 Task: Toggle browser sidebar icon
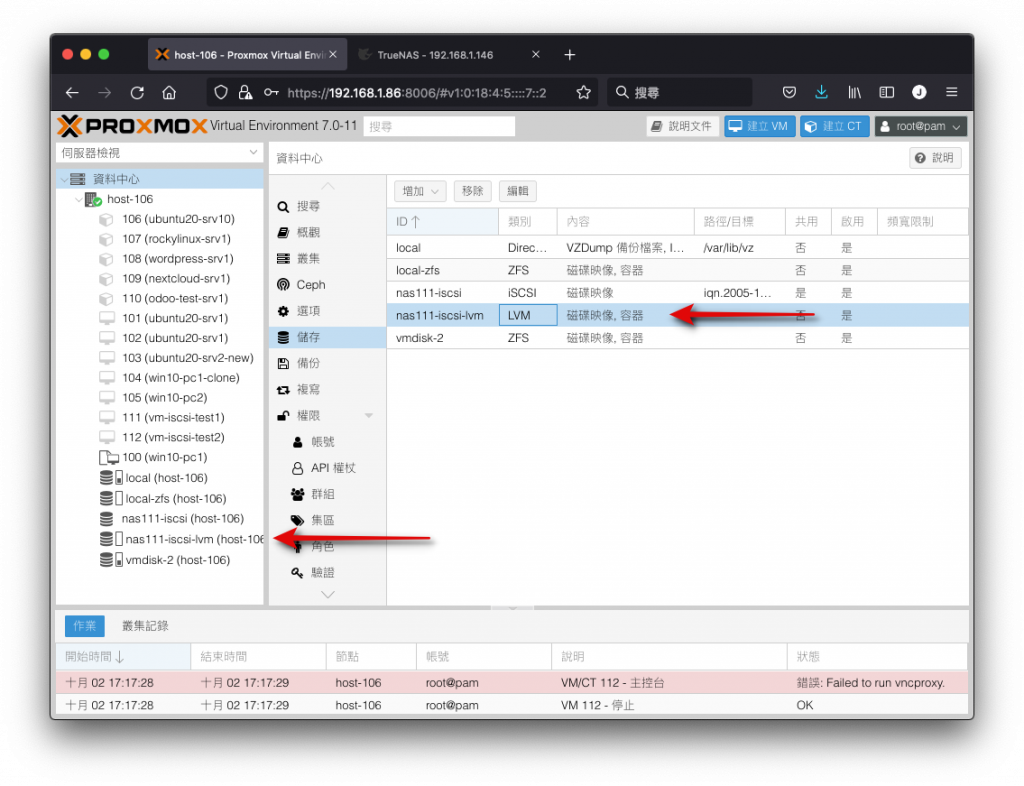pyautogui.click(x=886, y=93)
